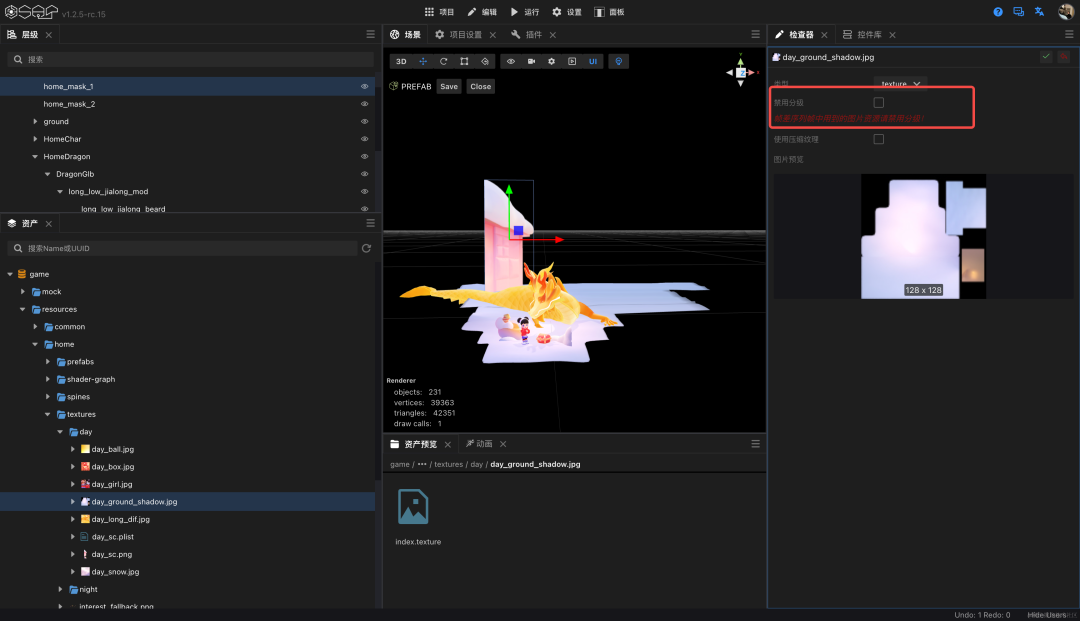The width and height of the screenshot is (1080, 621).
Task: Collapse the textures folder
Action: point(48,414)
